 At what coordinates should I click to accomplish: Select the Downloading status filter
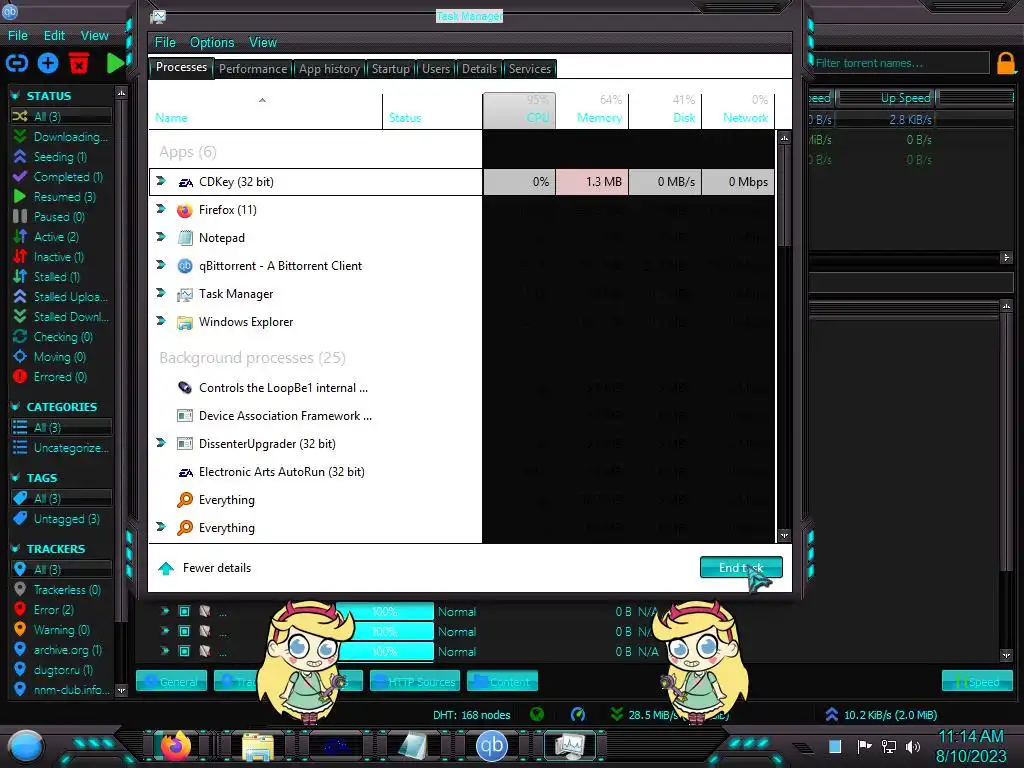61,136
